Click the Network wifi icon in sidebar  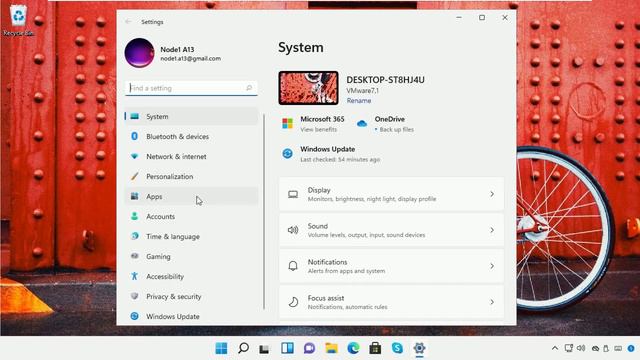pyautogui.click(x=134, y=156)
